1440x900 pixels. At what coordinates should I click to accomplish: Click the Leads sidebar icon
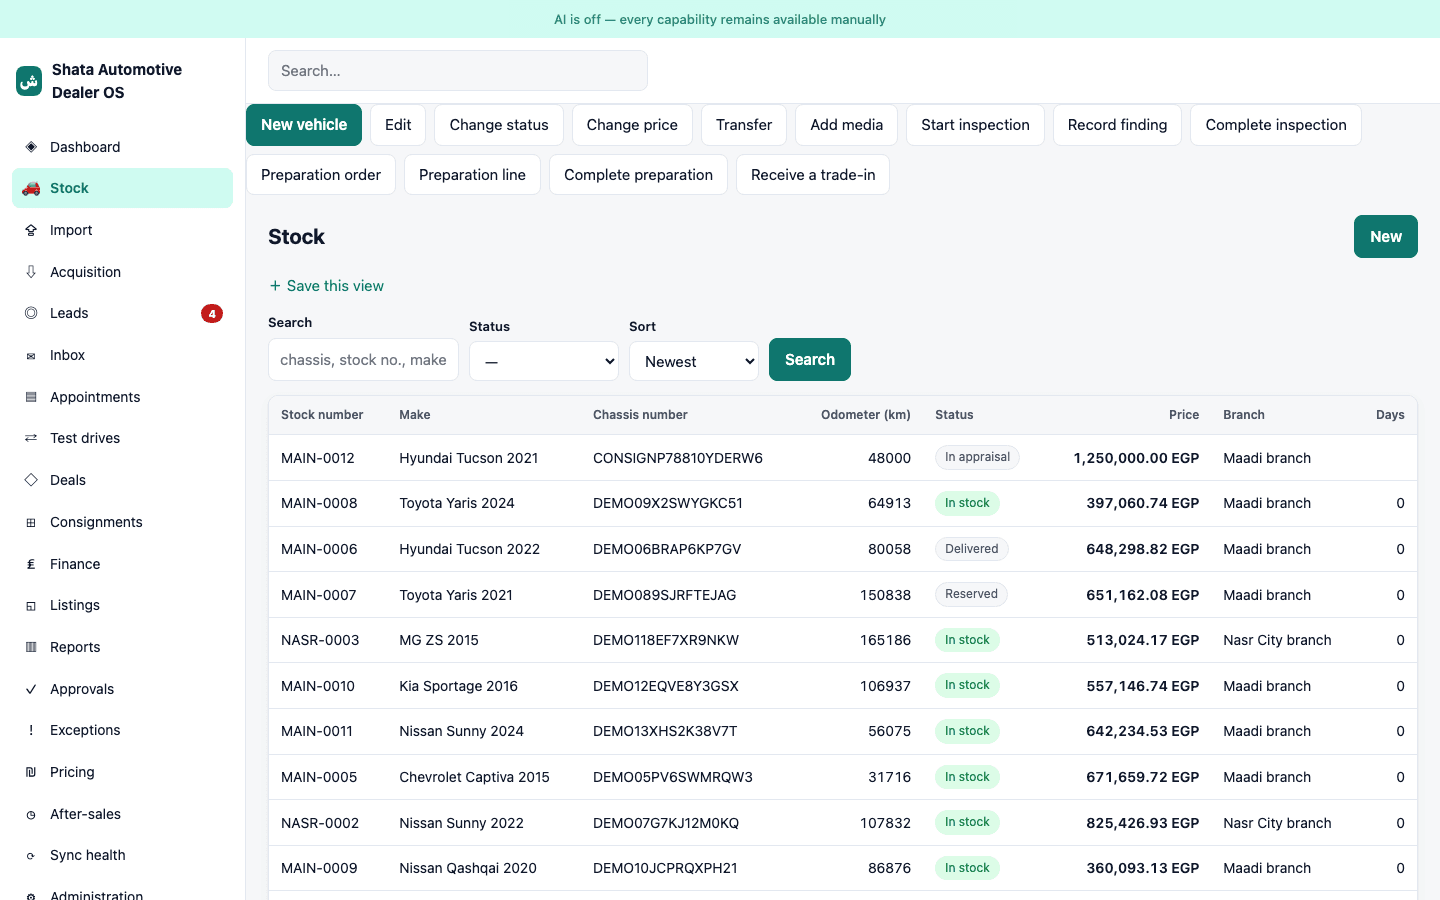click(31, 313)
